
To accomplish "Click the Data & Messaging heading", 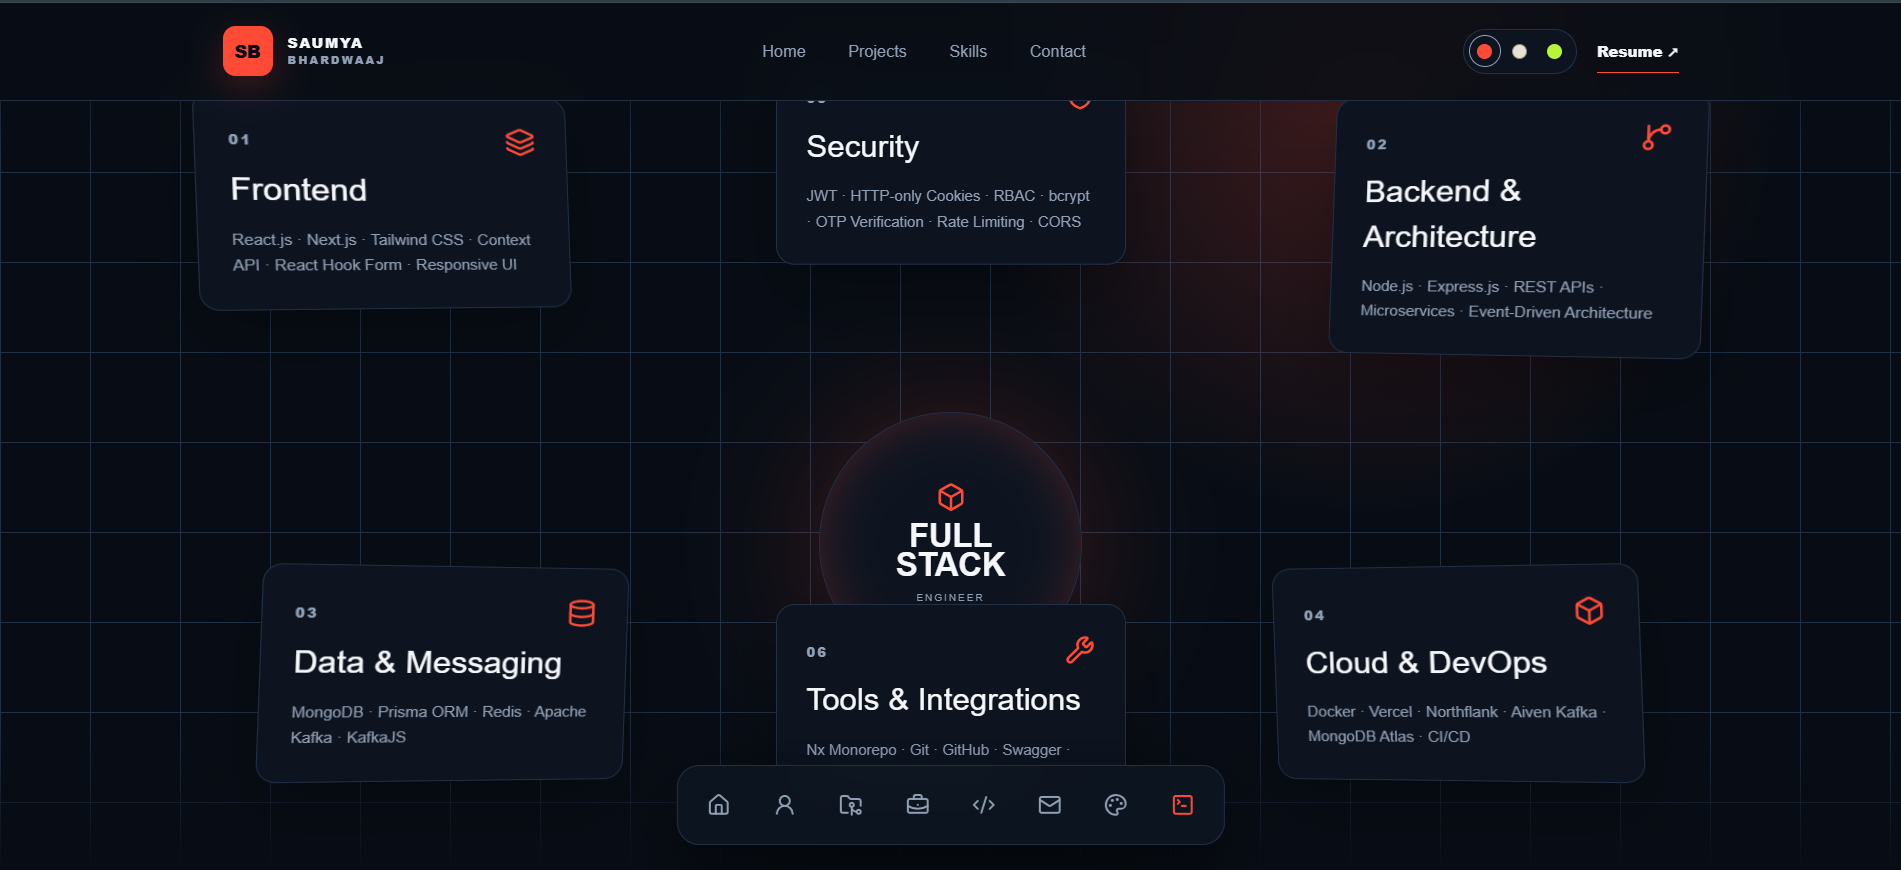I will point(428,662).
